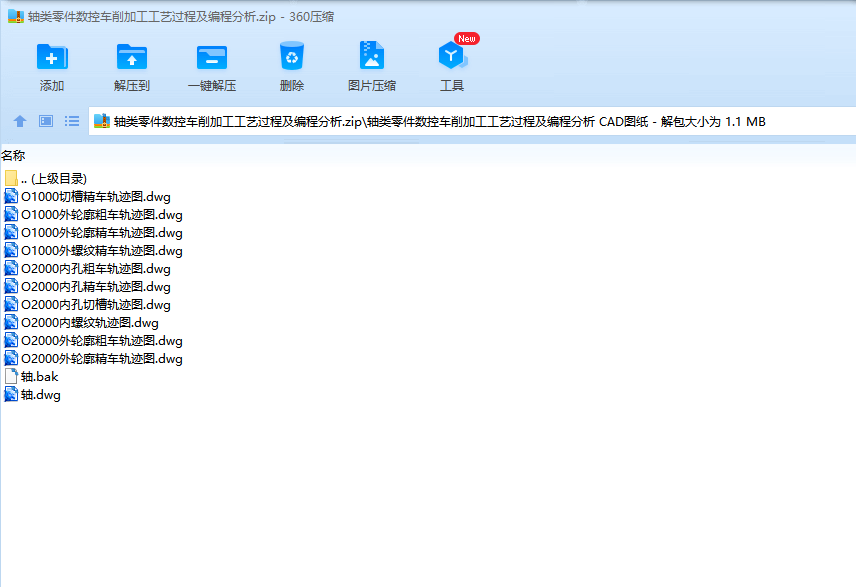Click the dwg icon of O1000外轮廓精车轨迹图

(x=11, y=233)
